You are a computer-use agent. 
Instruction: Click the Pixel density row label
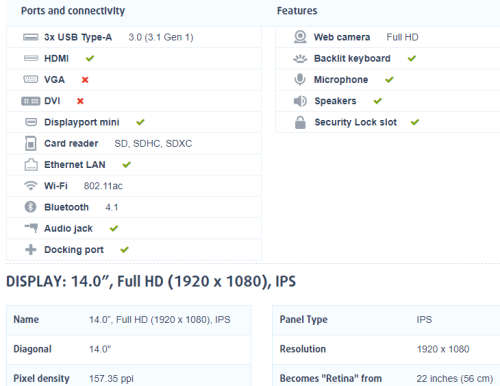(41, 378)
